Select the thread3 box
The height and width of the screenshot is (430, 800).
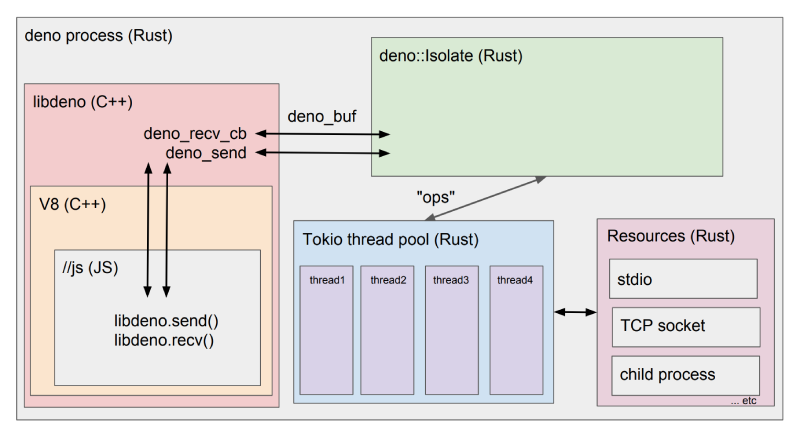[x=452, y=330]
